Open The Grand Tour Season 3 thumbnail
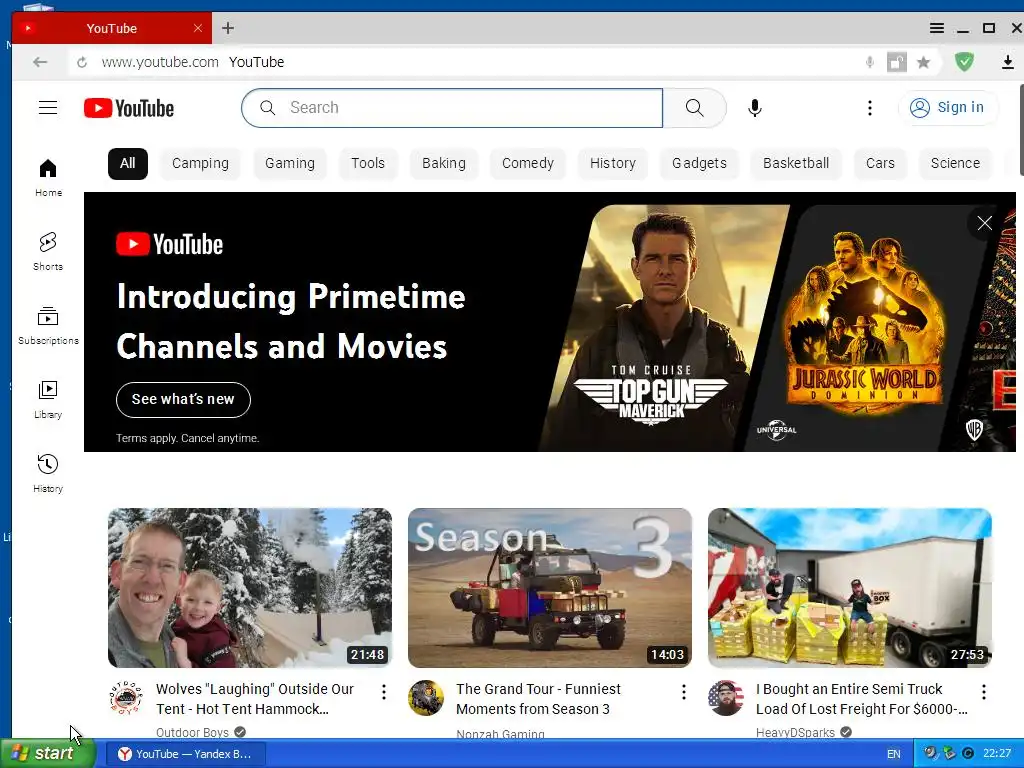 (550, 588)
